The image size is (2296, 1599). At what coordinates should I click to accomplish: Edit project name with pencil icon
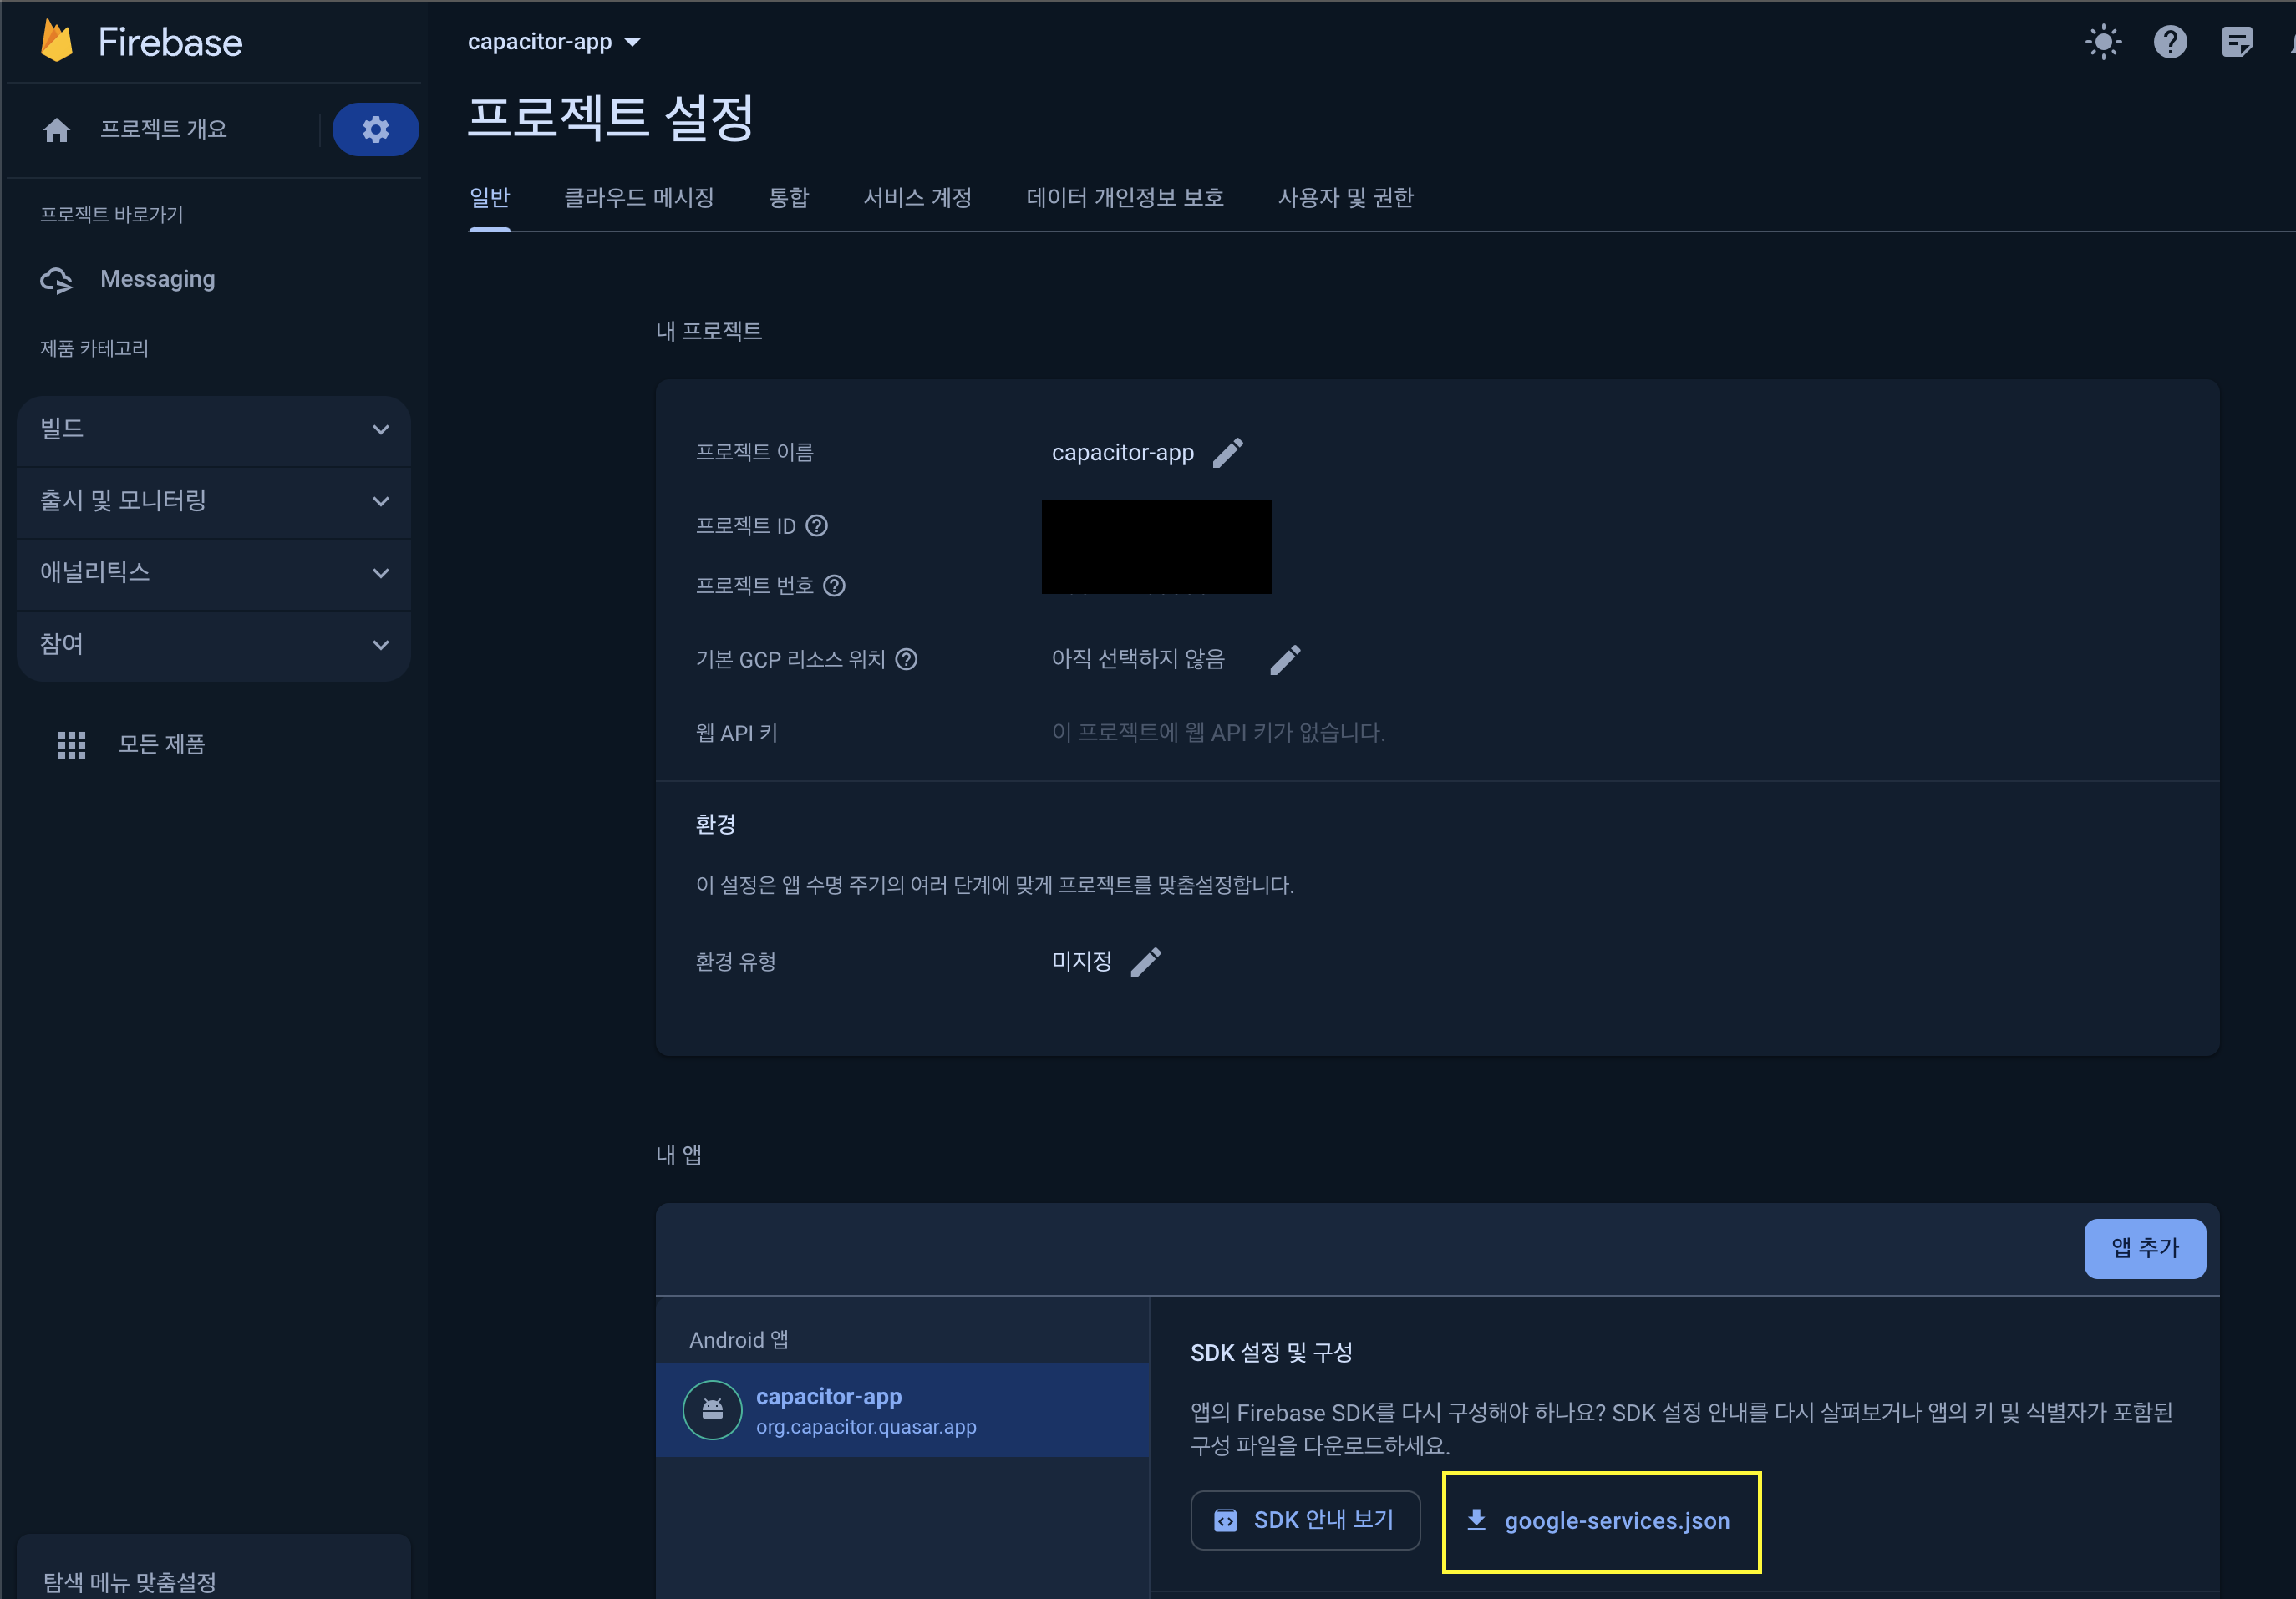coord(1227,453)
